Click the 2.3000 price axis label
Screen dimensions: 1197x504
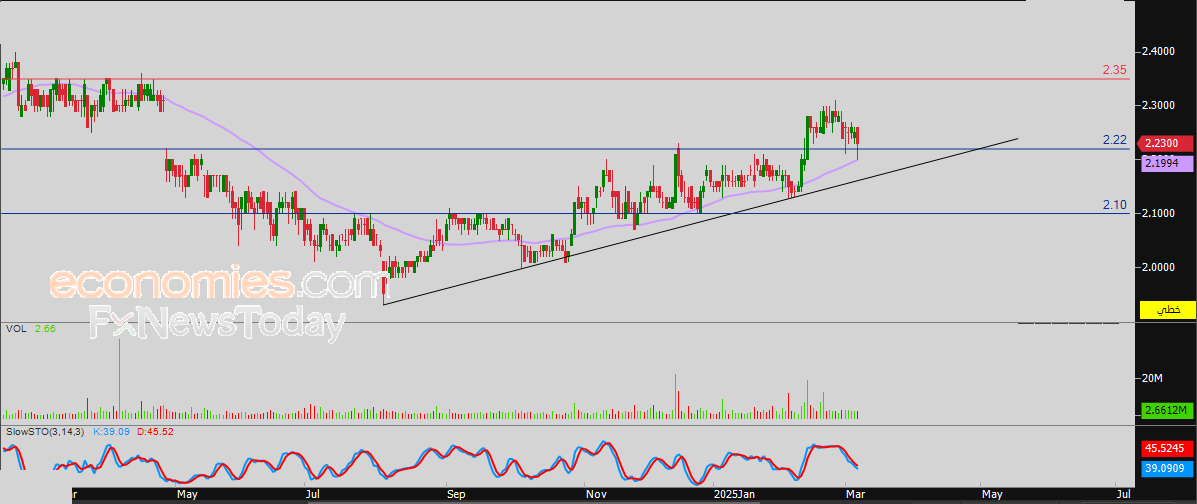pos(1159,105)
